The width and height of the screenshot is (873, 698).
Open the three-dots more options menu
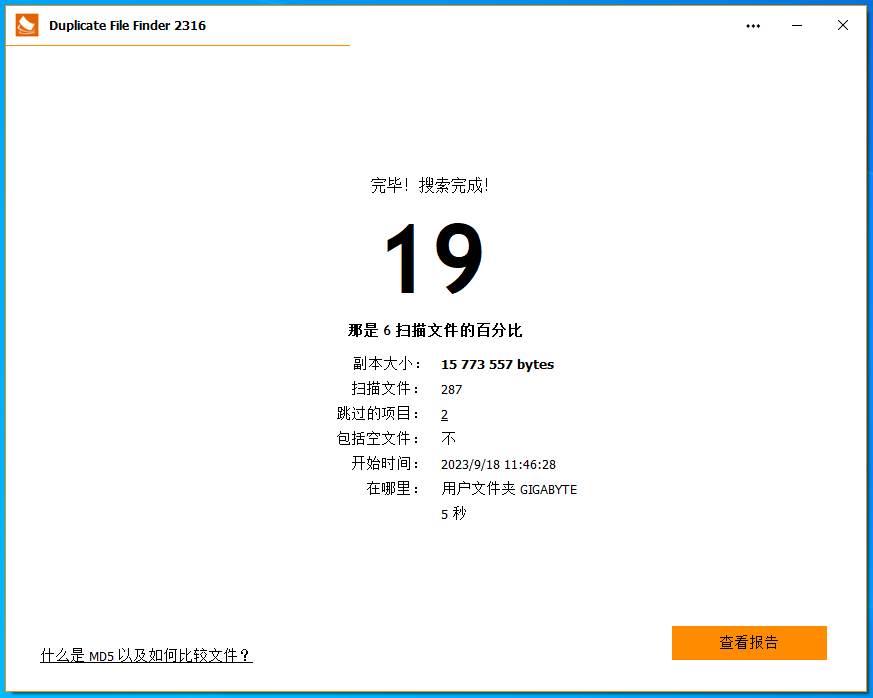point(753,26)
